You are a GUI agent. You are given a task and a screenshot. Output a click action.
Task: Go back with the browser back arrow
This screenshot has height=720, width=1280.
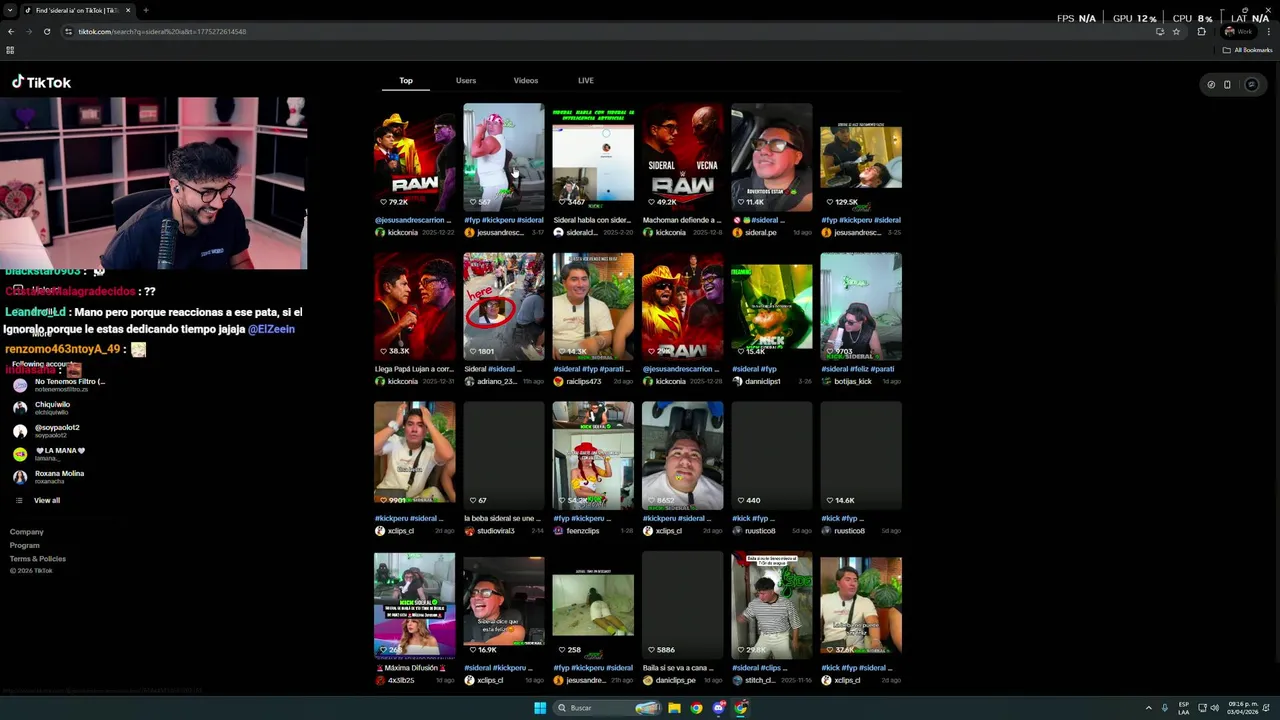pyautogui.click(x=11, y=31)
